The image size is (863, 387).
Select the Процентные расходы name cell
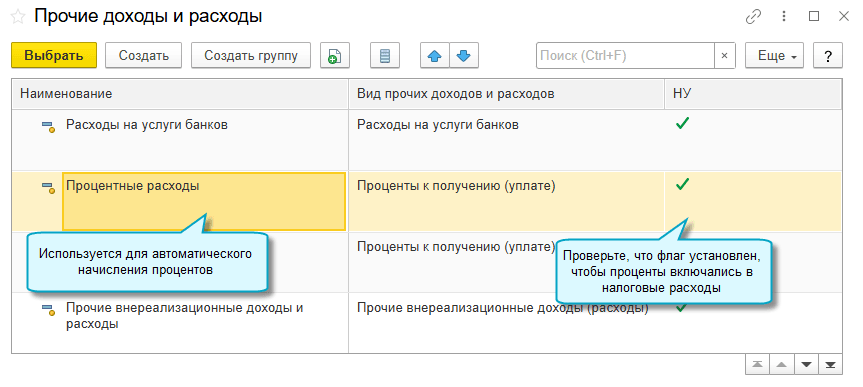coord(204,201)
